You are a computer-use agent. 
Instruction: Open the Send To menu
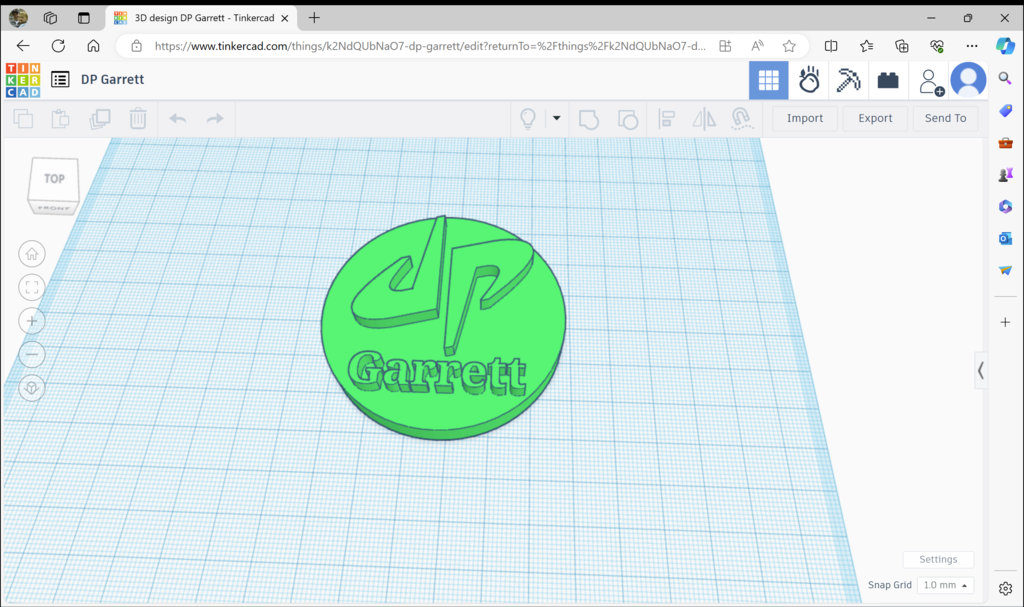tap(945, 118)
